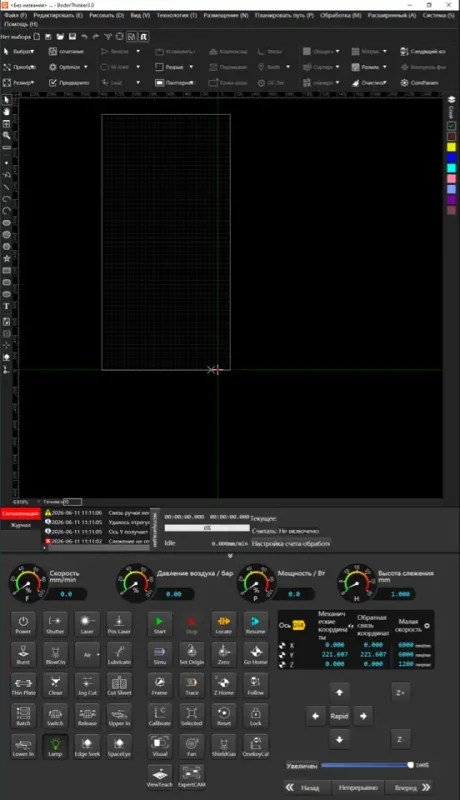Click the Clean nozzle icon

[x=55, y=685]
